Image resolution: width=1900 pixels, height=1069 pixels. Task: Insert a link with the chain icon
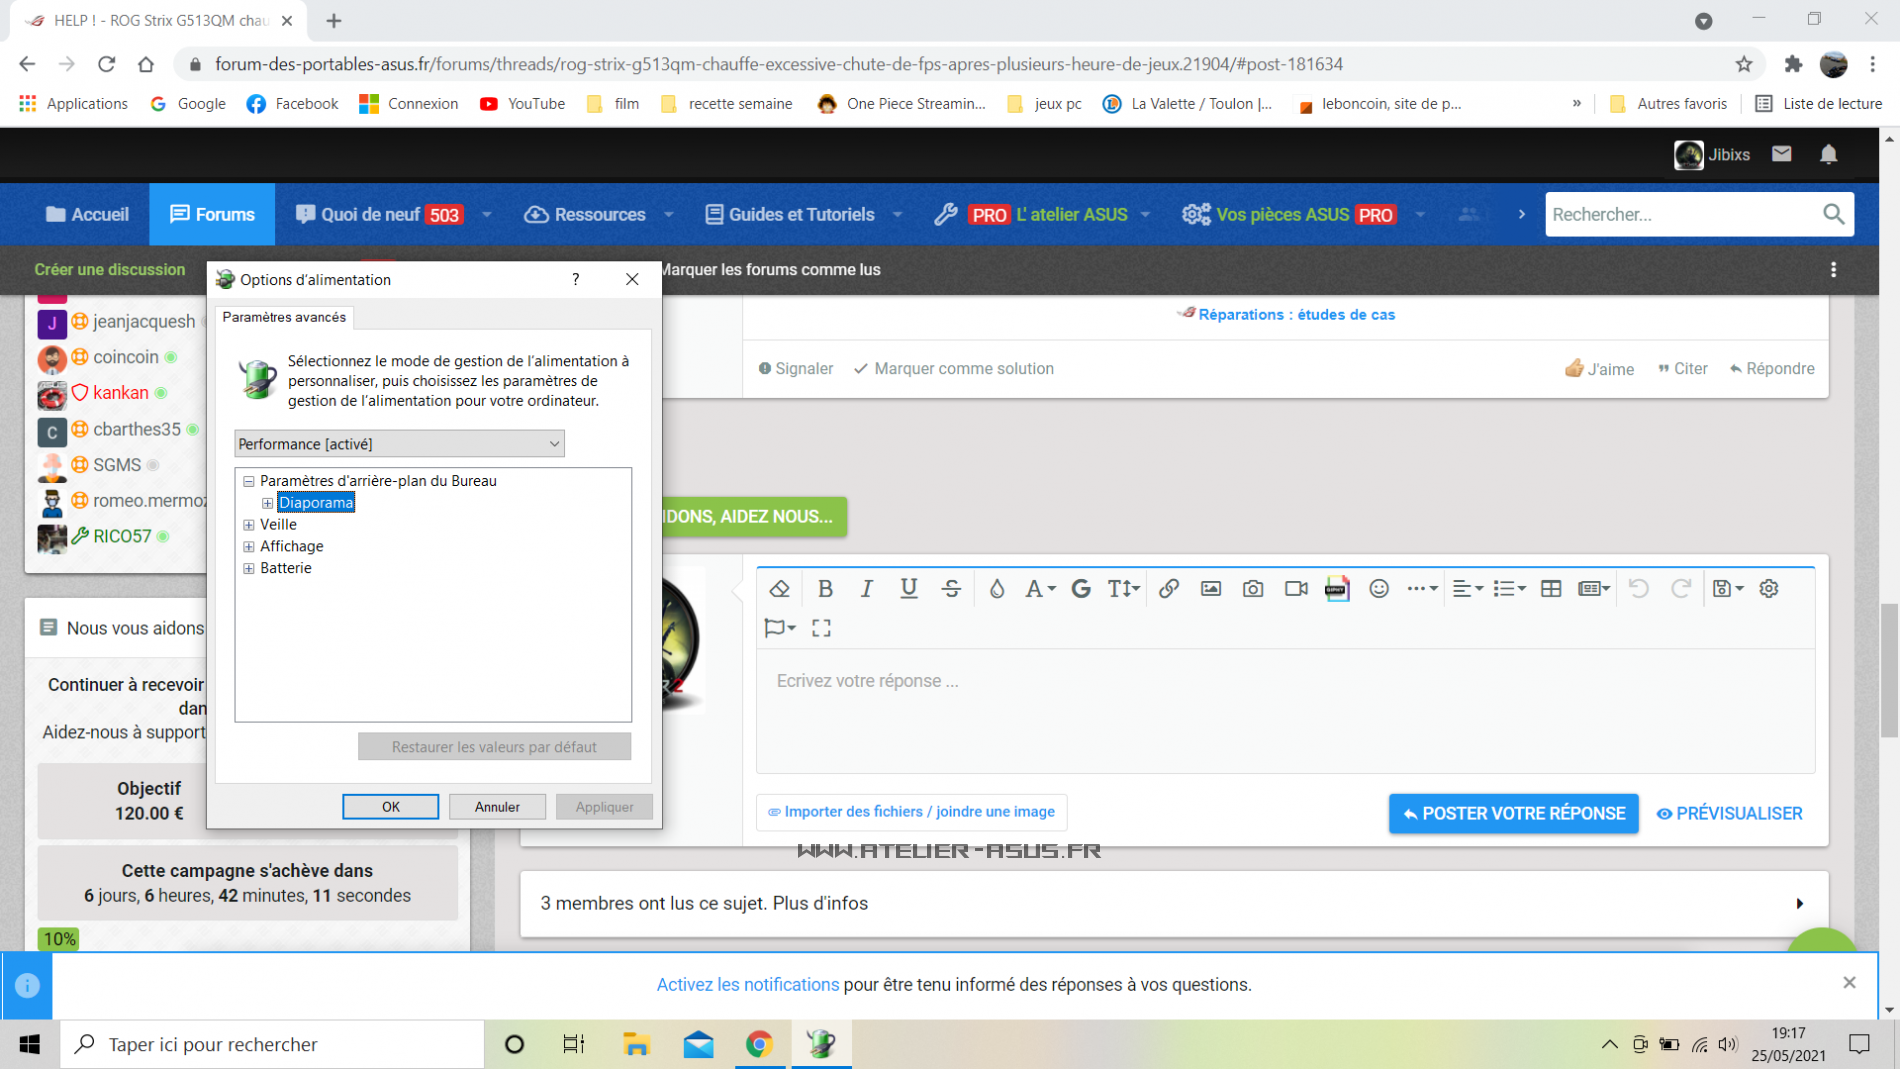pyautogui.click(x=1168, y=589)
